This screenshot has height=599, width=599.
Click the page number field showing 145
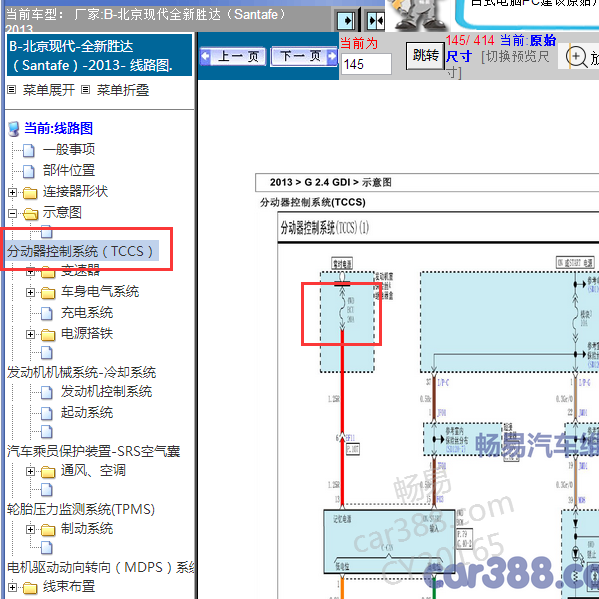point(366,64)
